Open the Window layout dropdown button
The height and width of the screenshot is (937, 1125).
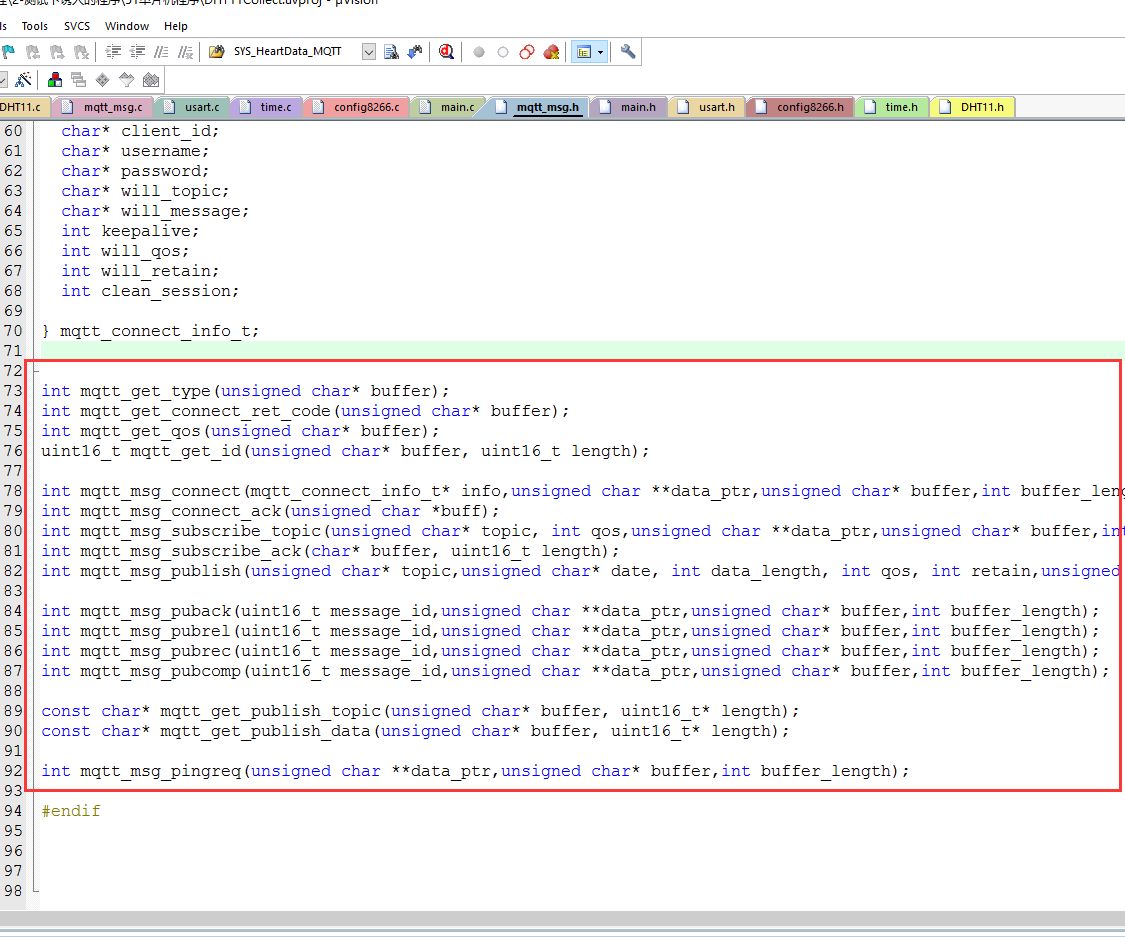coord(590,52)
